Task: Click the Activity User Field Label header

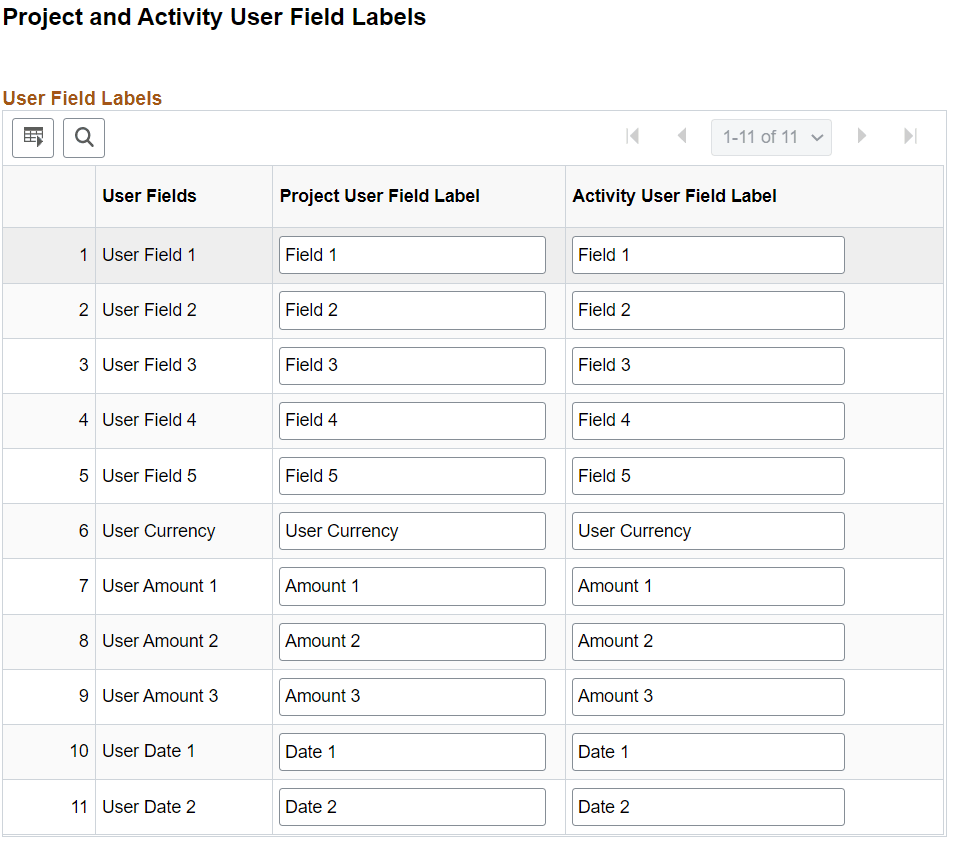Action: 675,196
